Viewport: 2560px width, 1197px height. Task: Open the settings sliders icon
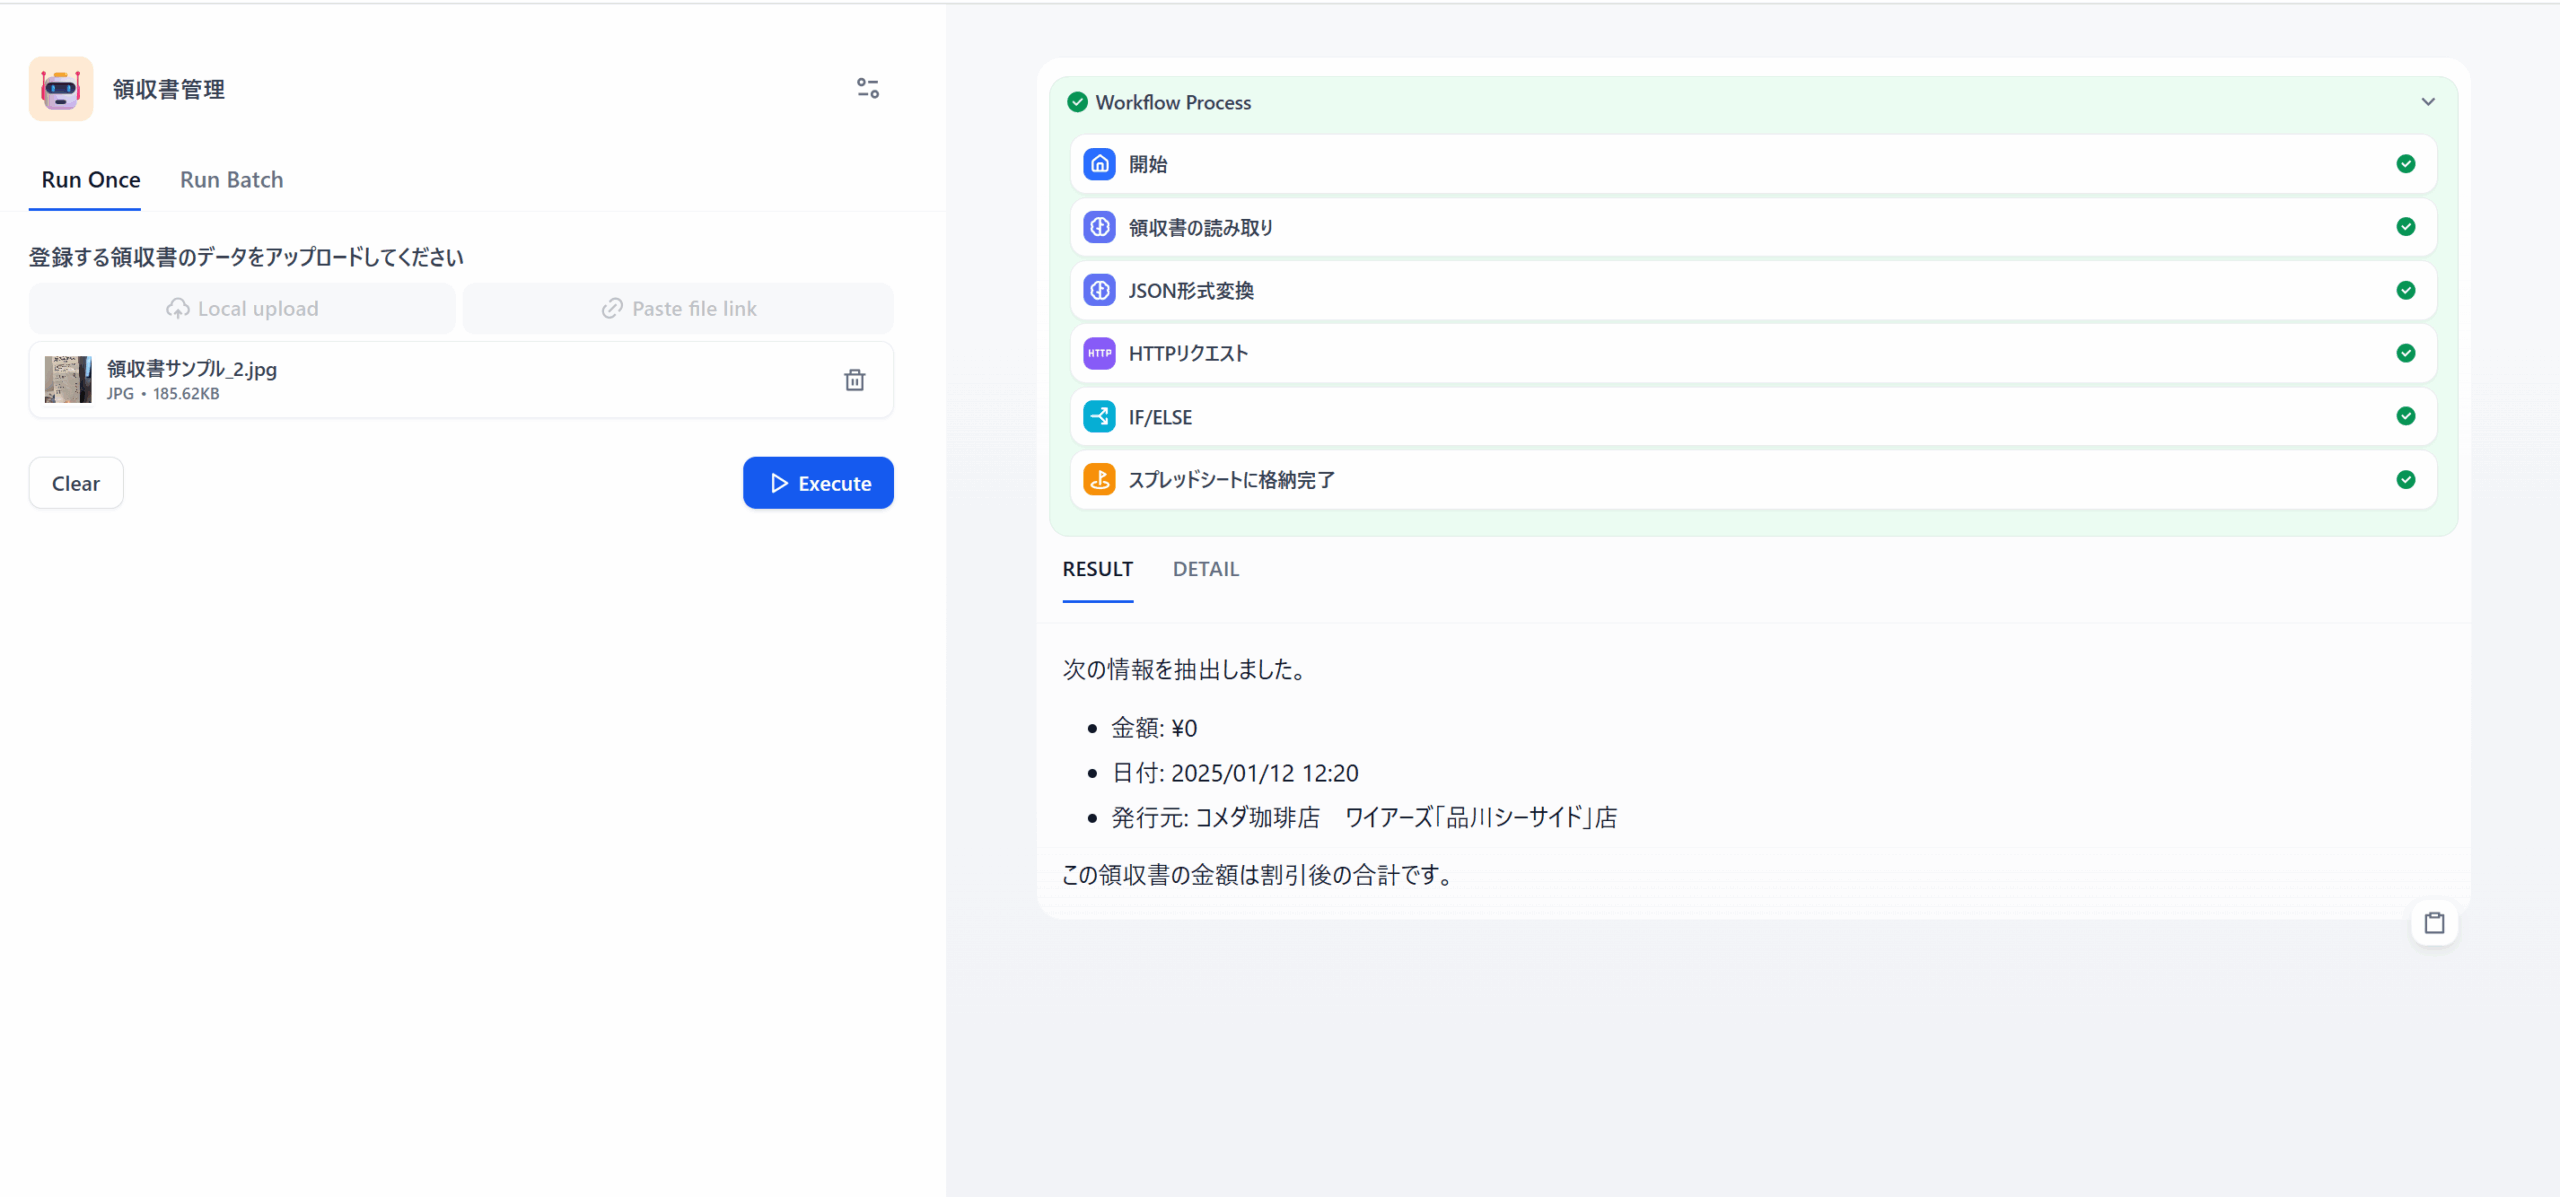coord(867,89)
